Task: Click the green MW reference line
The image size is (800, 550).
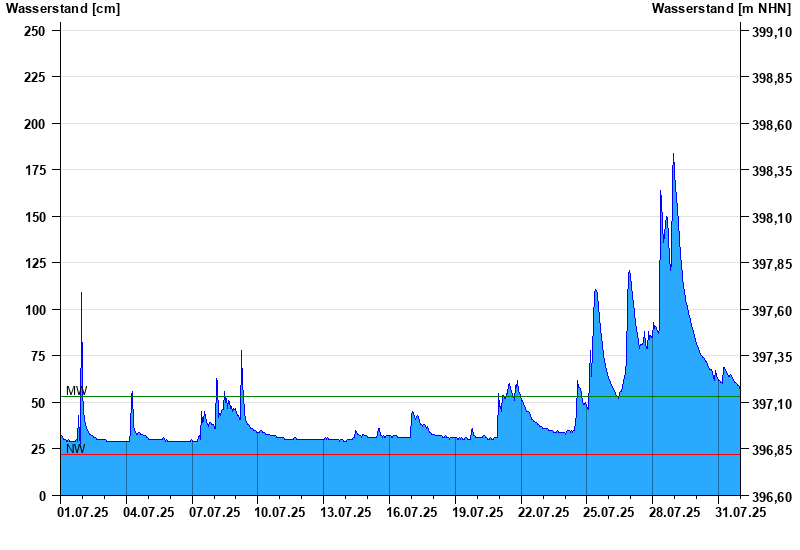Action: pyautogui.click(x=401, y=396)
